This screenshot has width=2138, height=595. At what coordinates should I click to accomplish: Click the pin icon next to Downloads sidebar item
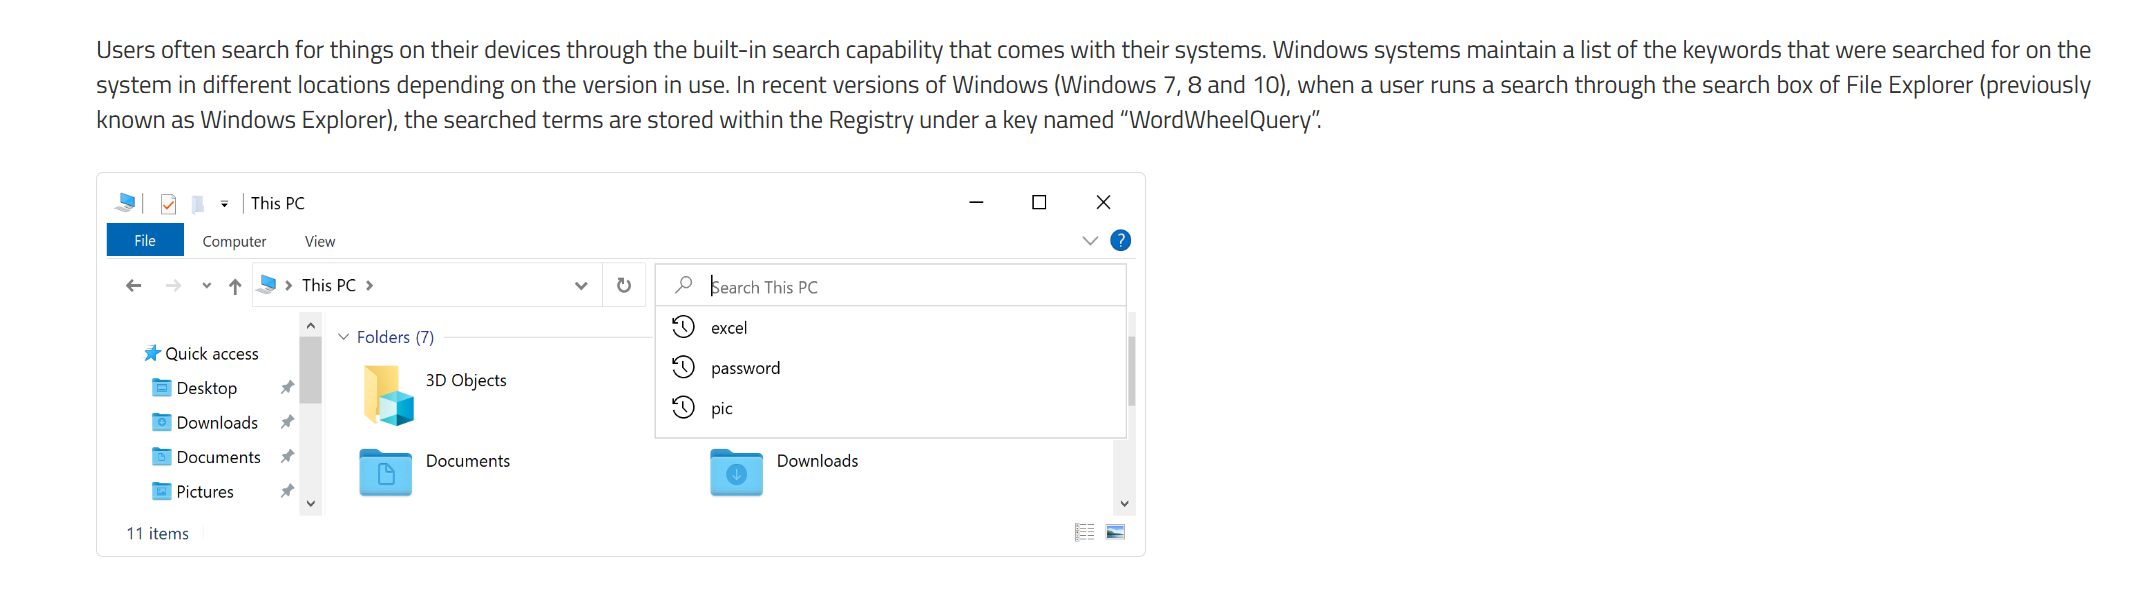(x=287, y=422)
